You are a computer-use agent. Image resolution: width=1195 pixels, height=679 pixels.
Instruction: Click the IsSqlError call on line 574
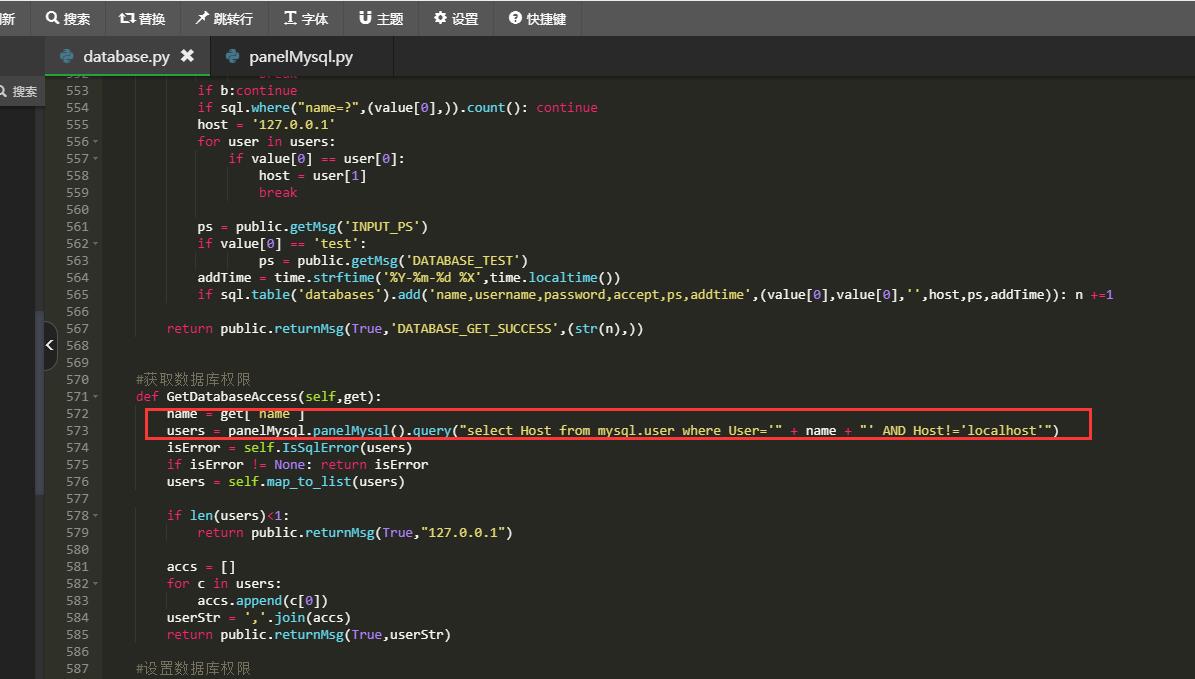click(320, 447)
